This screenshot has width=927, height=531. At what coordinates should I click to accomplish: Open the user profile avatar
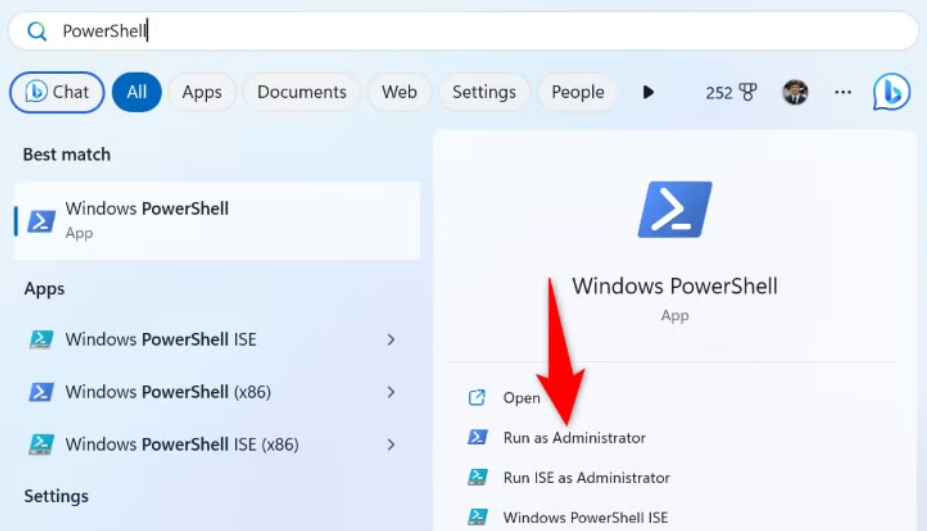(x=795, y=92)
